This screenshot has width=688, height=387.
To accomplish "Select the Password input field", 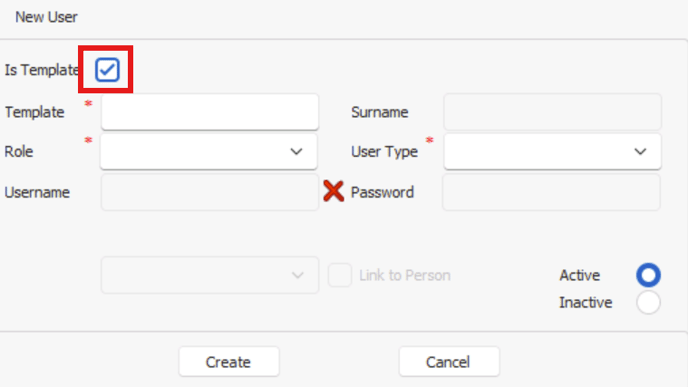I will (552, 192).
